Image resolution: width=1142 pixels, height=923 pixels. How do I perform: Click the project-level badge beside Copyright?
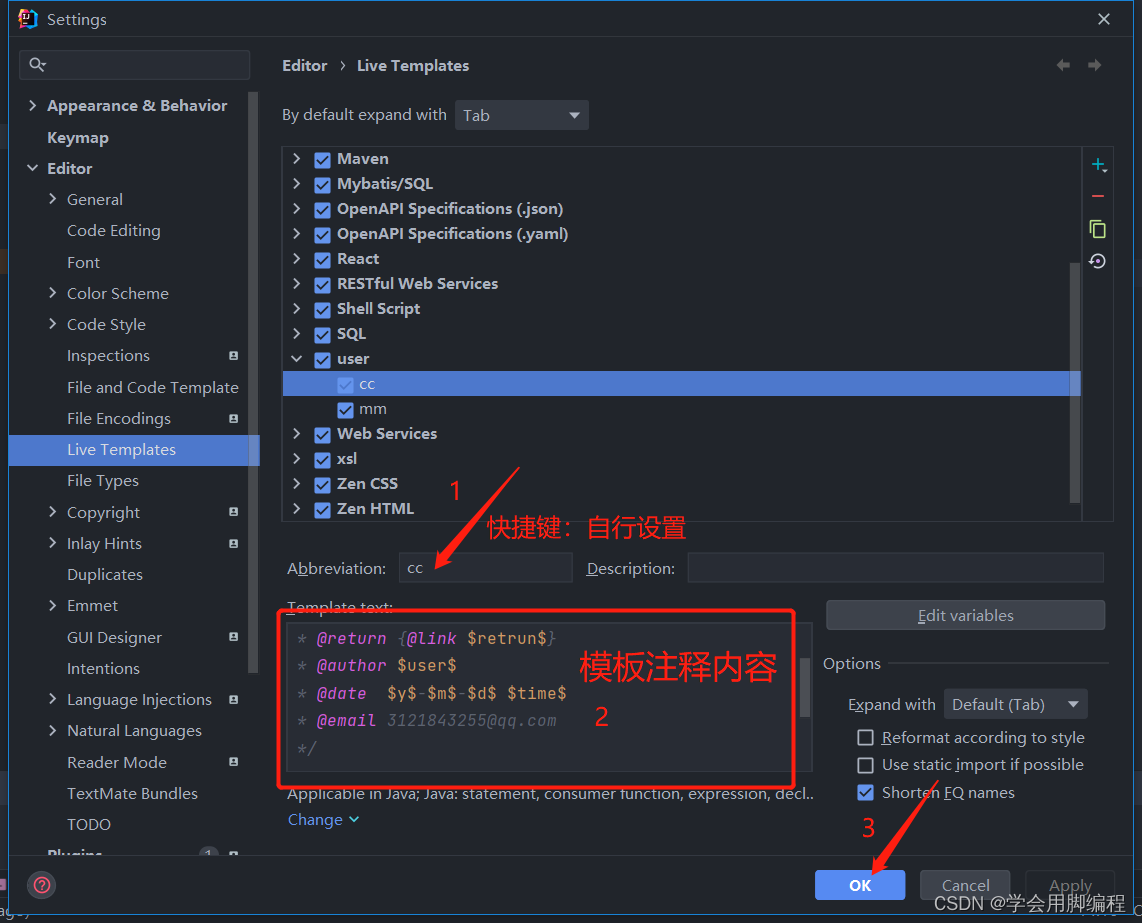[233, 512]
